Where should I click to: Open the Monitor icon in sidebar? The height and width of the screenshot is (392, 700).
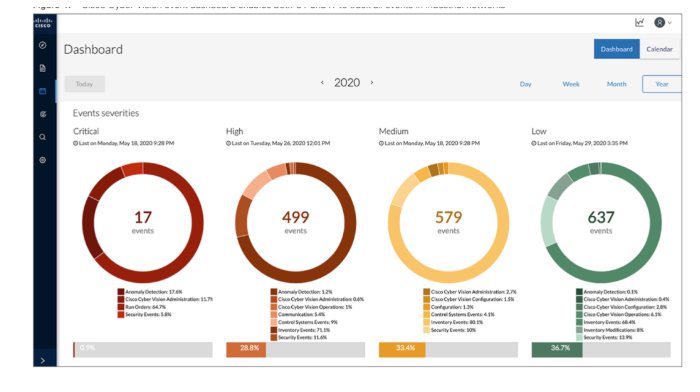tap(43, 114)
